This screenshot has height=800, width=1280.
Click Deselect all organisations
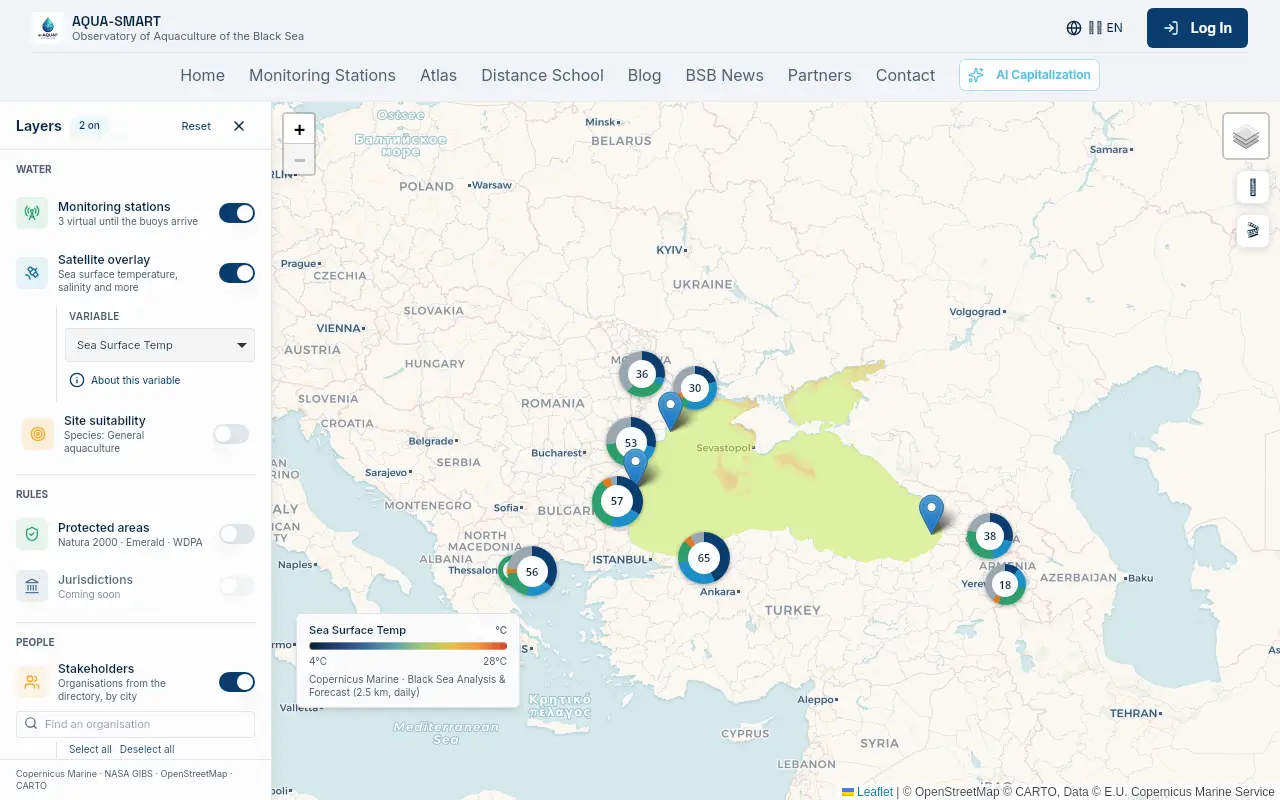(147, 749)
